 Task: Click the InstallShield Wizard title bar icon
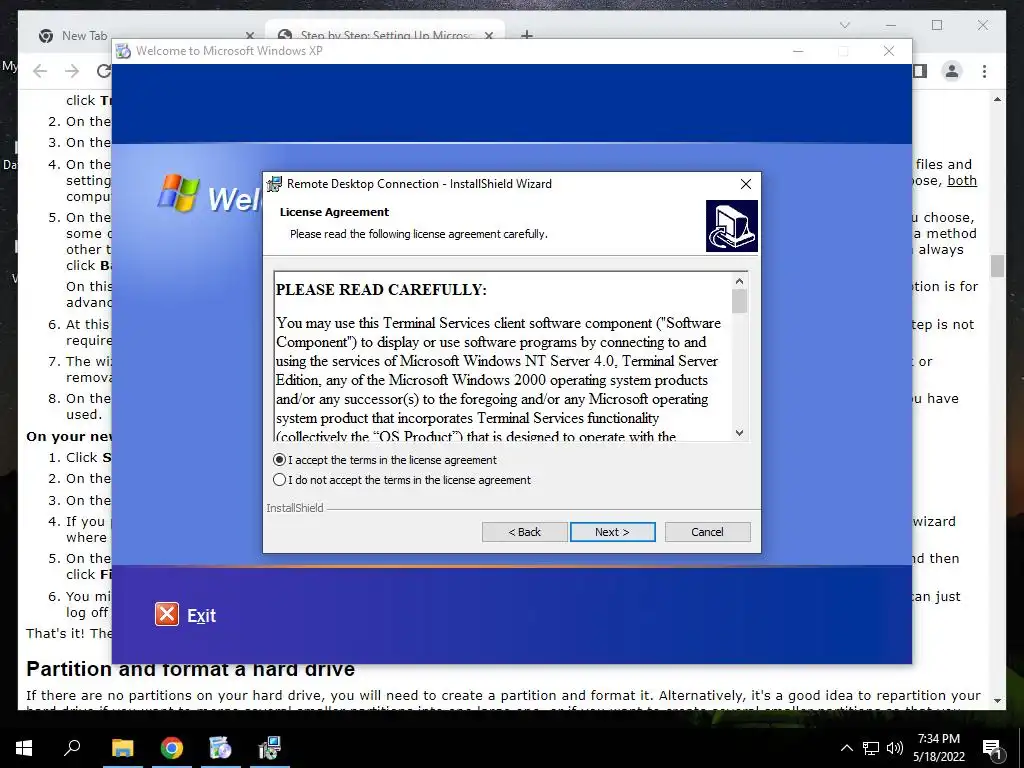pyautogui.click(x=275, y=184)
